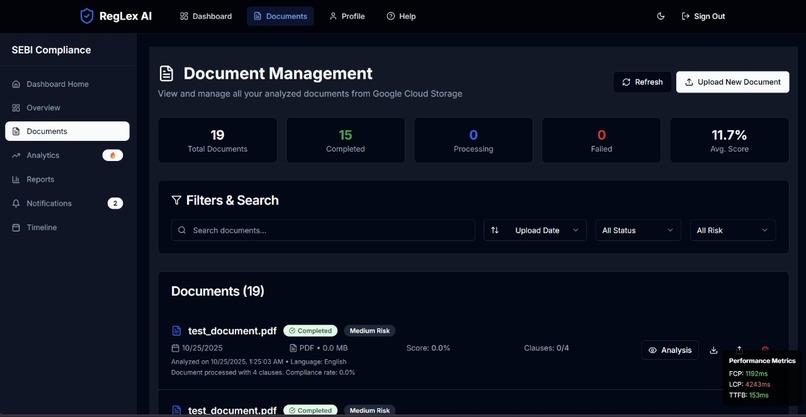
Task: Click the Failed 0 card
Action: tap(601, 140)
